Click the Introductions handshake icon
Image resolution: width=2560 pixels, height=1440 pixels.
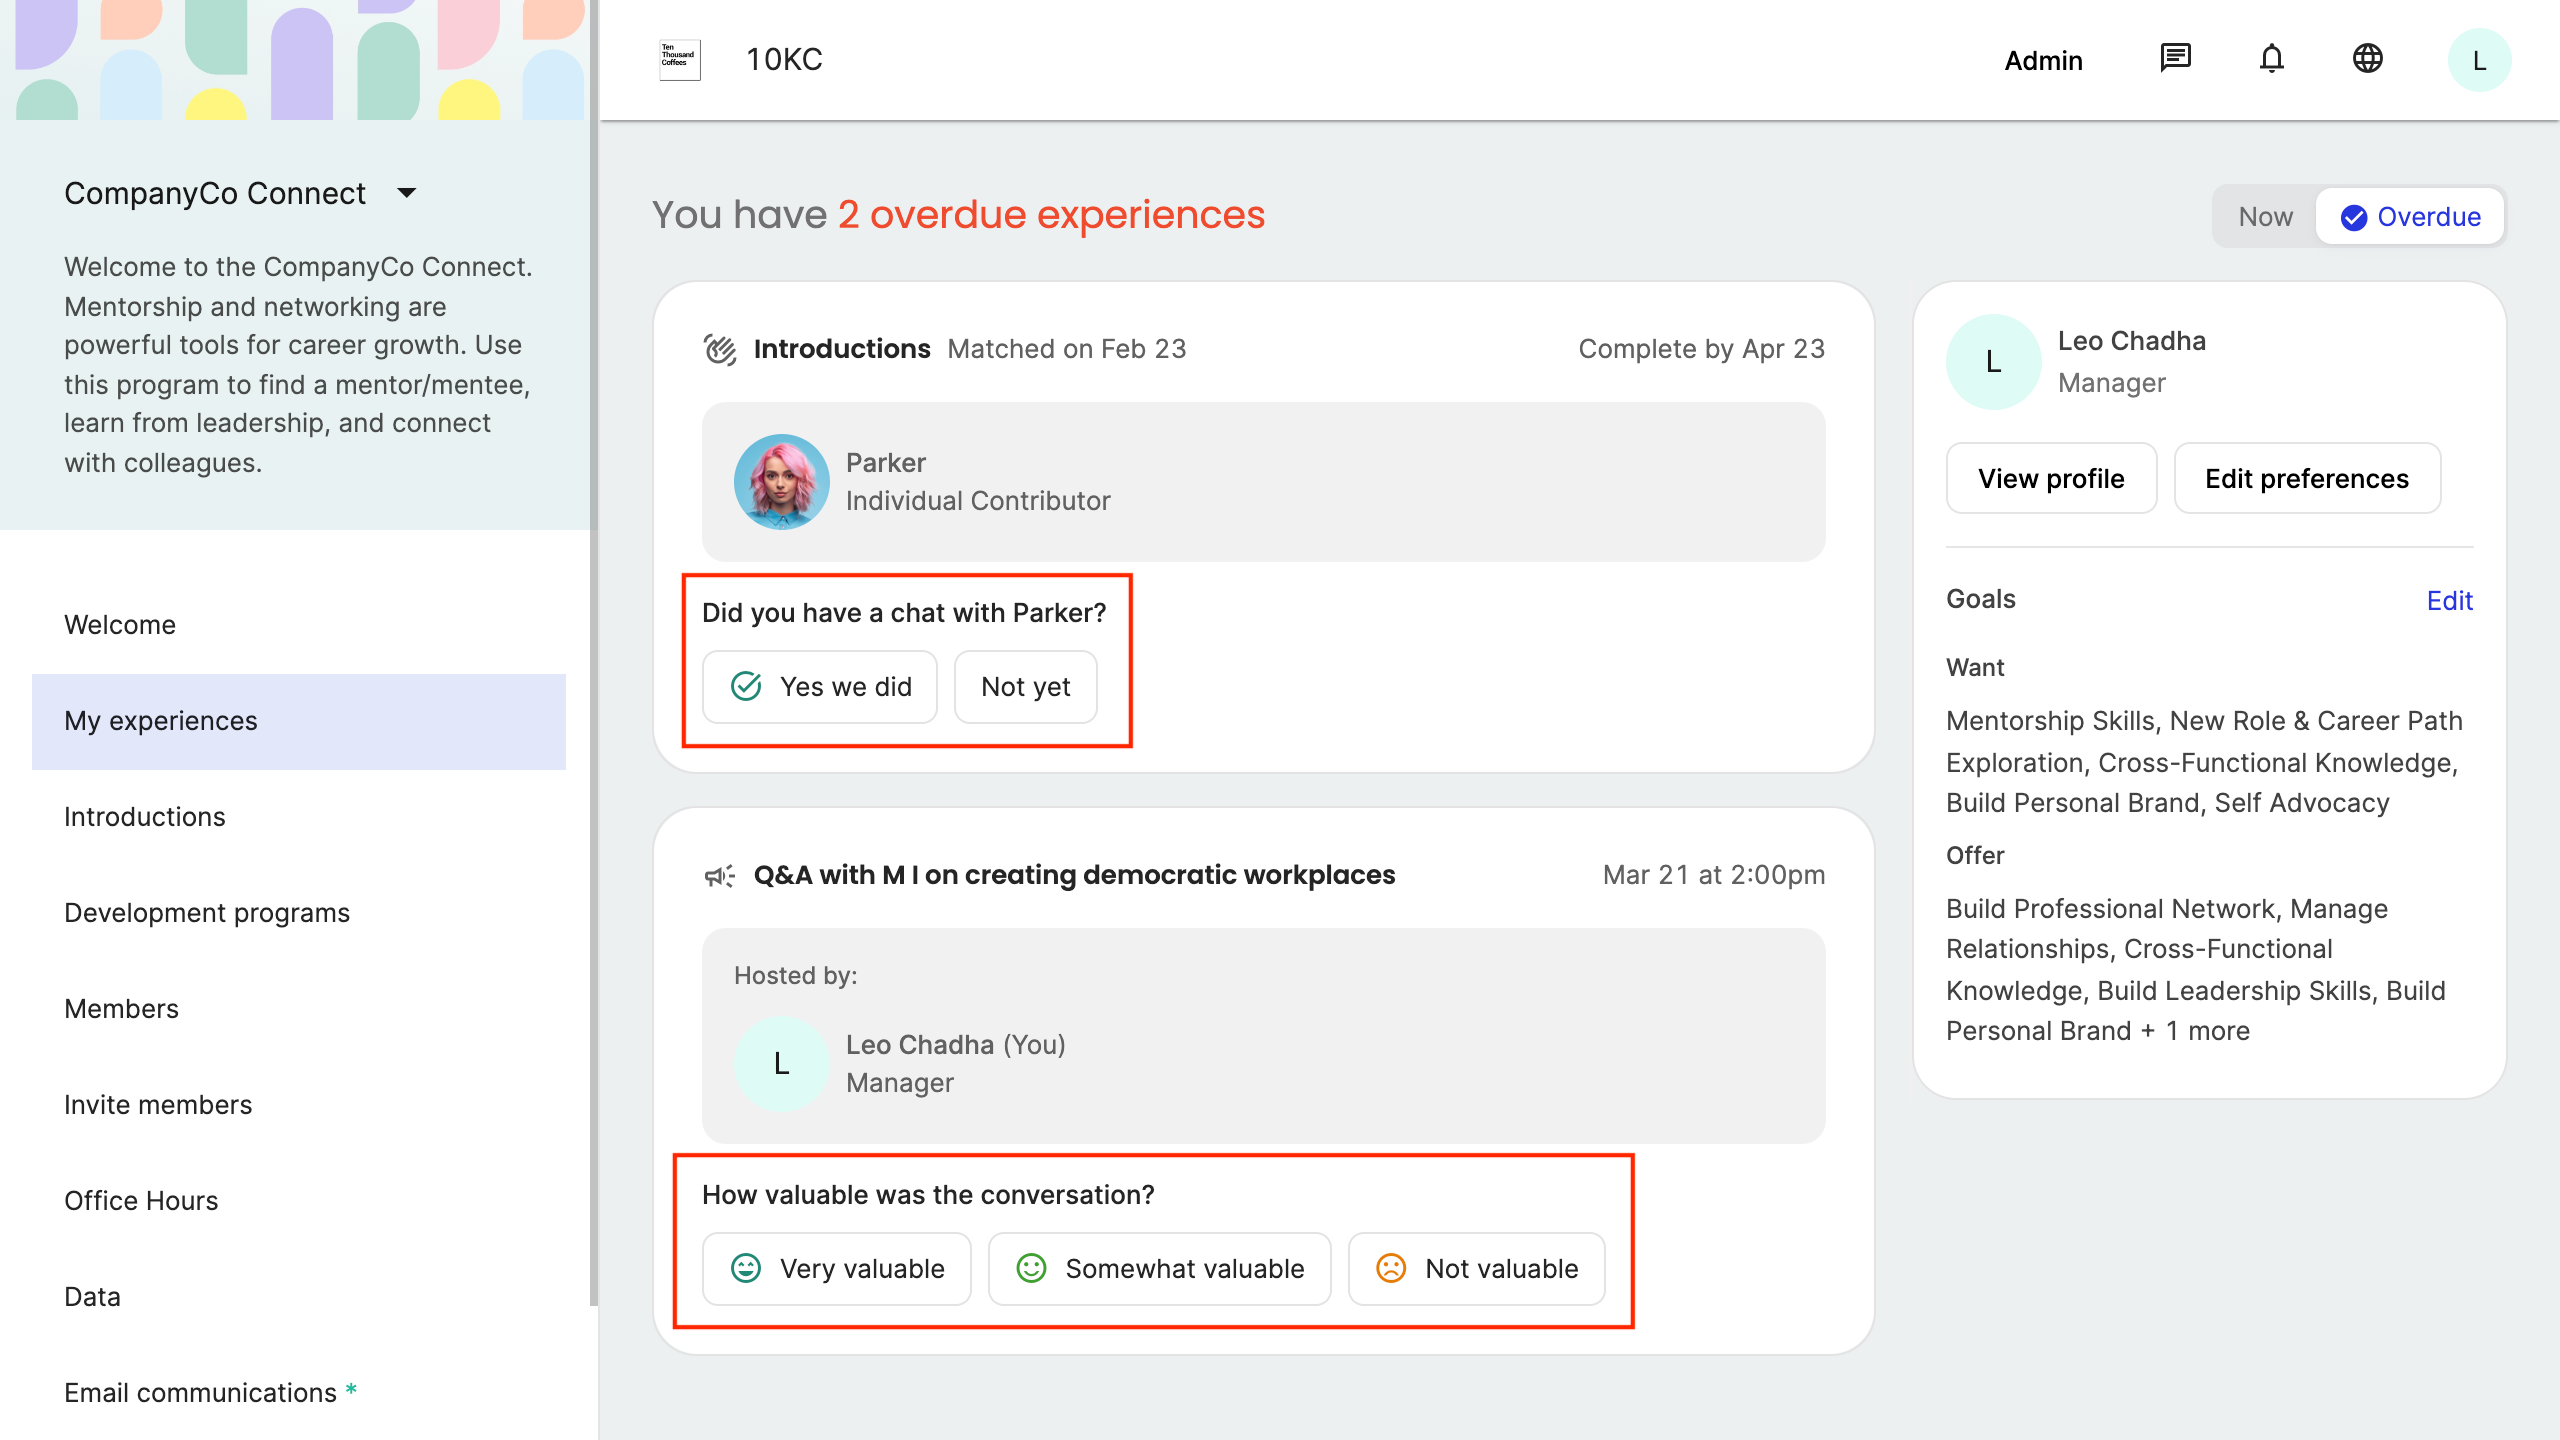click(720, 349)
